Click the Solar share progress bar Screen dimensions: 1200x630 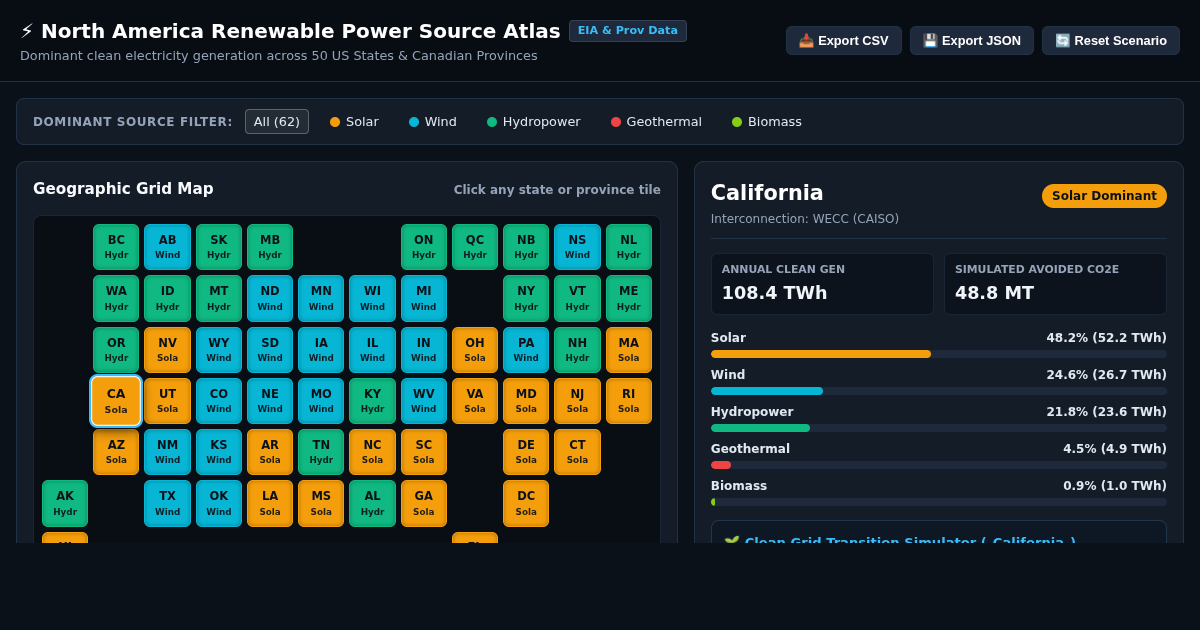pos(939,354)
